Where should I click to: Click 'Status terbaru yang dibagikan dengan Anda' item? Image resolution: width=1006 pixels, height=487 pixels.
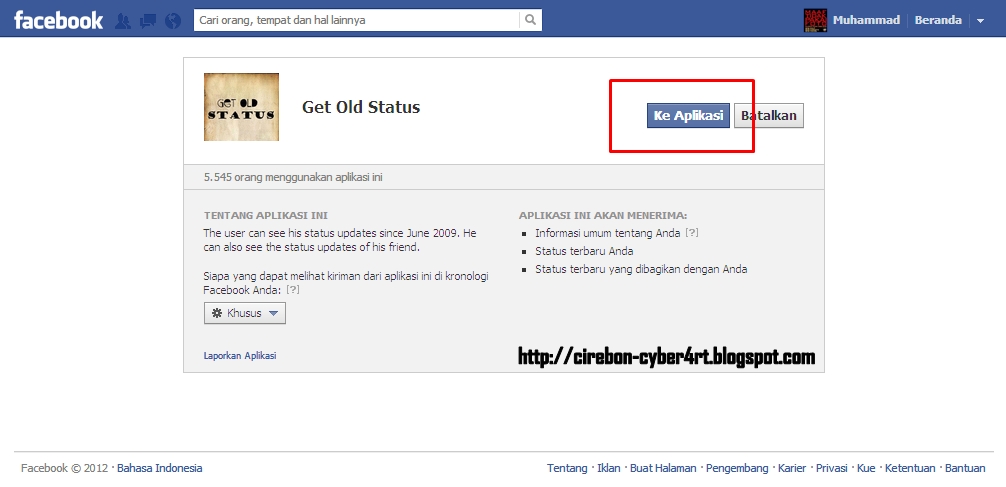pos(642,269)
